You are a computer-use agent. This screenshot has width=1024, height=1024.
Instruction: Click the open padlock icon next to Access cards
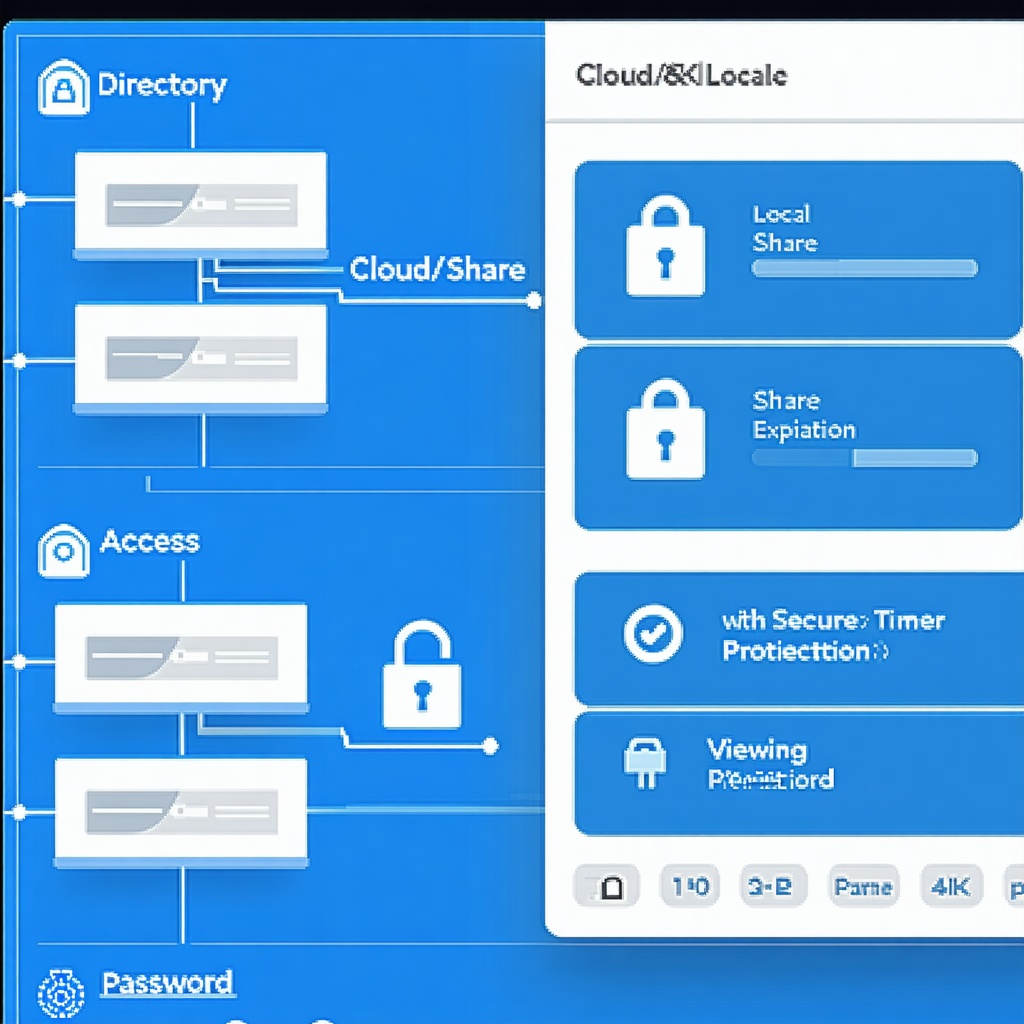click(422, 675)
